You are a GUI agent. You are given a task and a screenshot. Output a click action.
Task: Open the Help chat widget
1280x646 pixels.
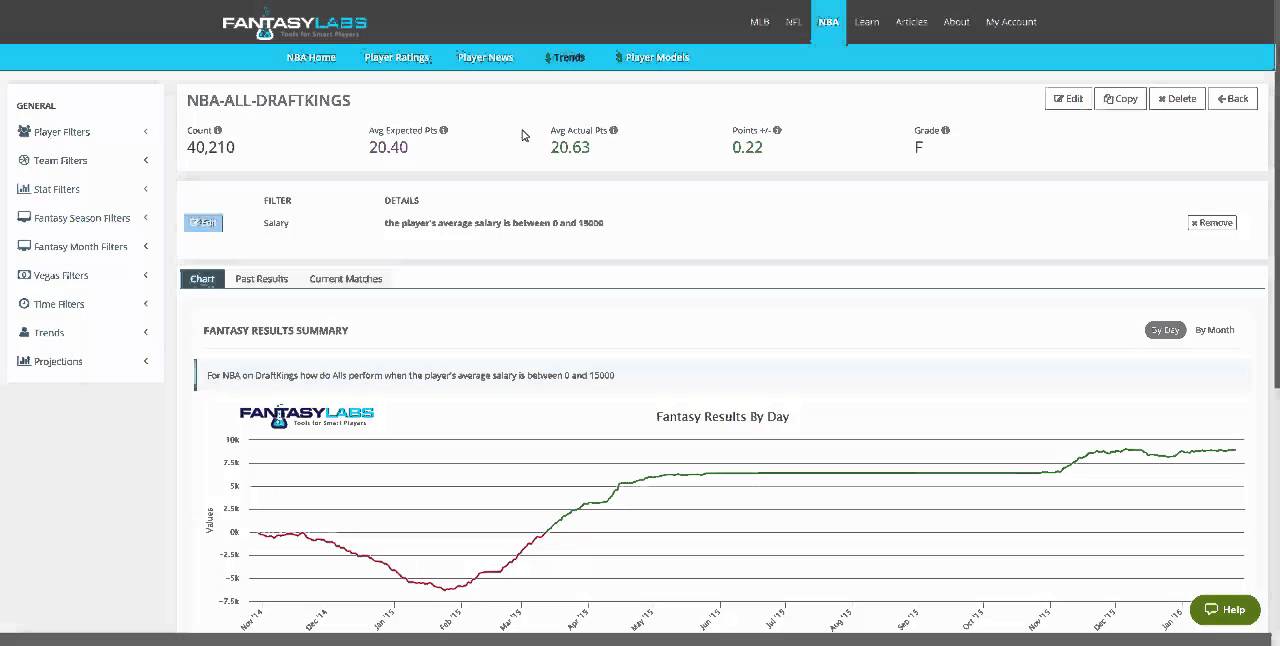[x=1225, y=609]
